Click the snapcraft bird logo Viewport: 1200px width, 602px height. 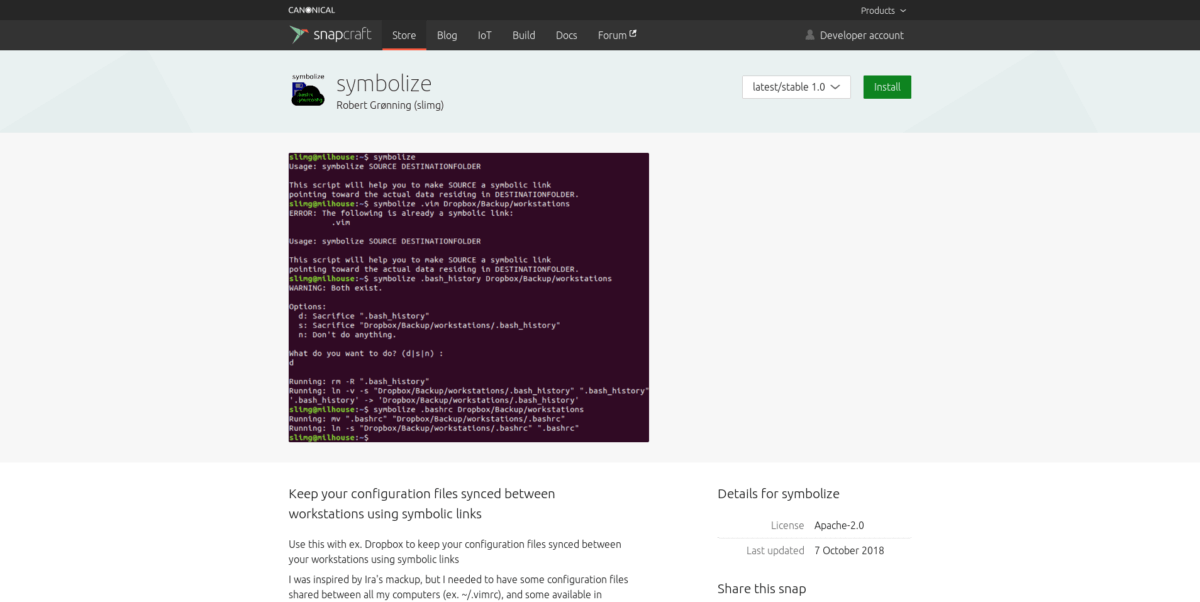tap(298, 35)
